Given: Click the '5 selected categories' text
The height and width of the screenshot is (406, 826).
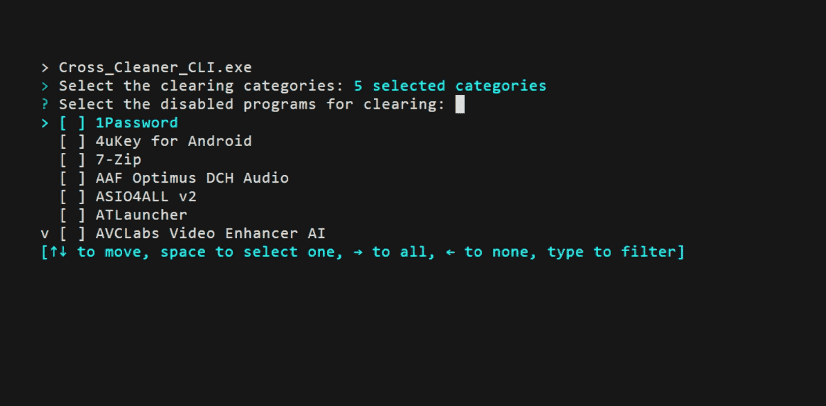Looking at the screenshot, I should pyautogui.click(x=450, y=86).
